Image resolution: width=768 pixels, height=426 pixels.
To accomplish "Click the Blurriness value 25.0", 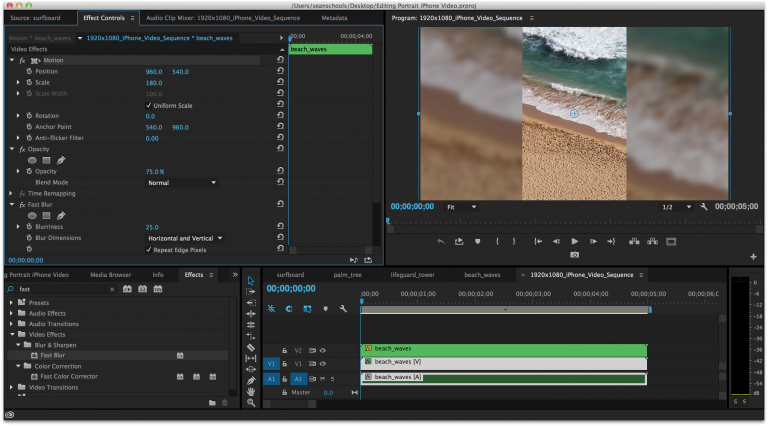I will click(x=152, y=227).
